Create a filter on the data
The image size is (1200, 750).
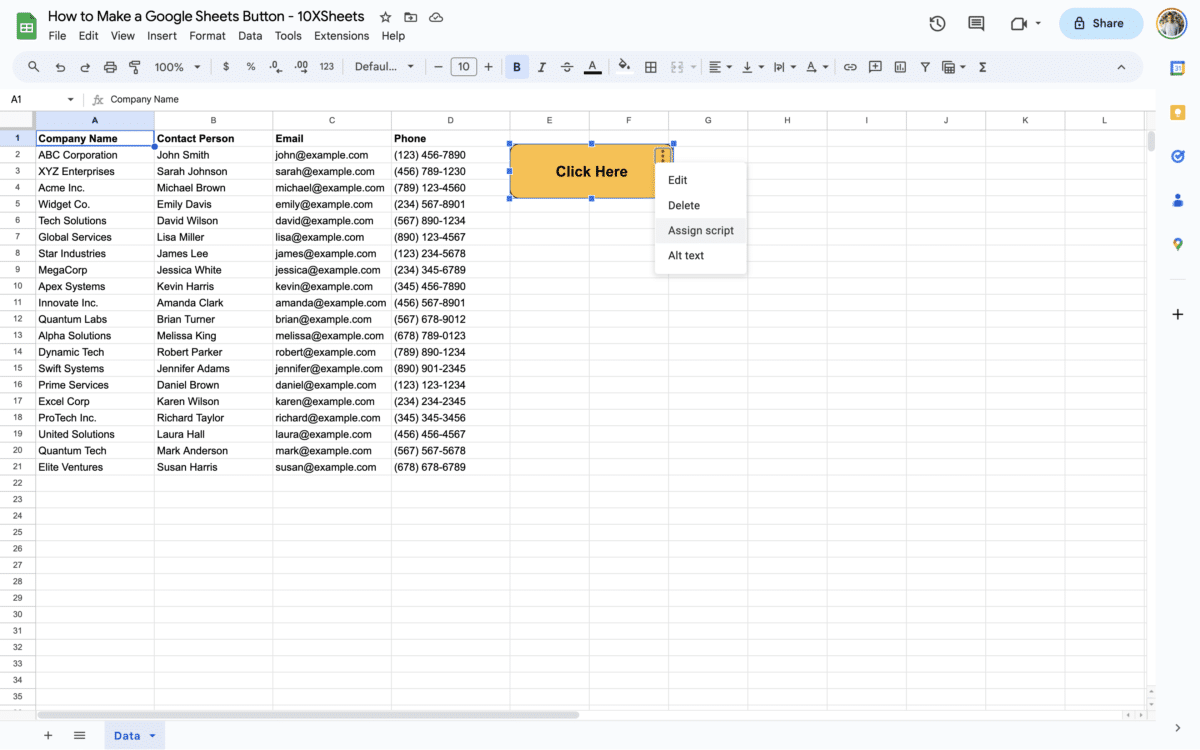coord(924,66)
